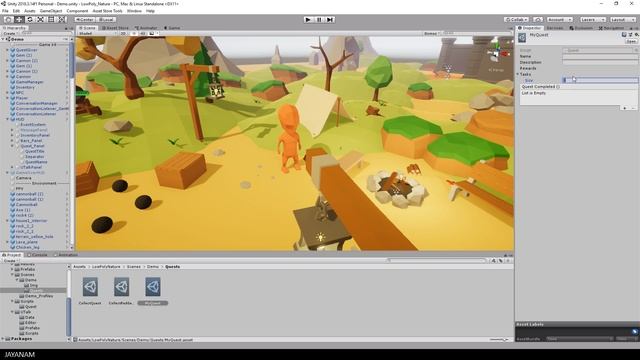
Task: Click the Demo breadcrumb in Project panel
Action: click(153, 267)
